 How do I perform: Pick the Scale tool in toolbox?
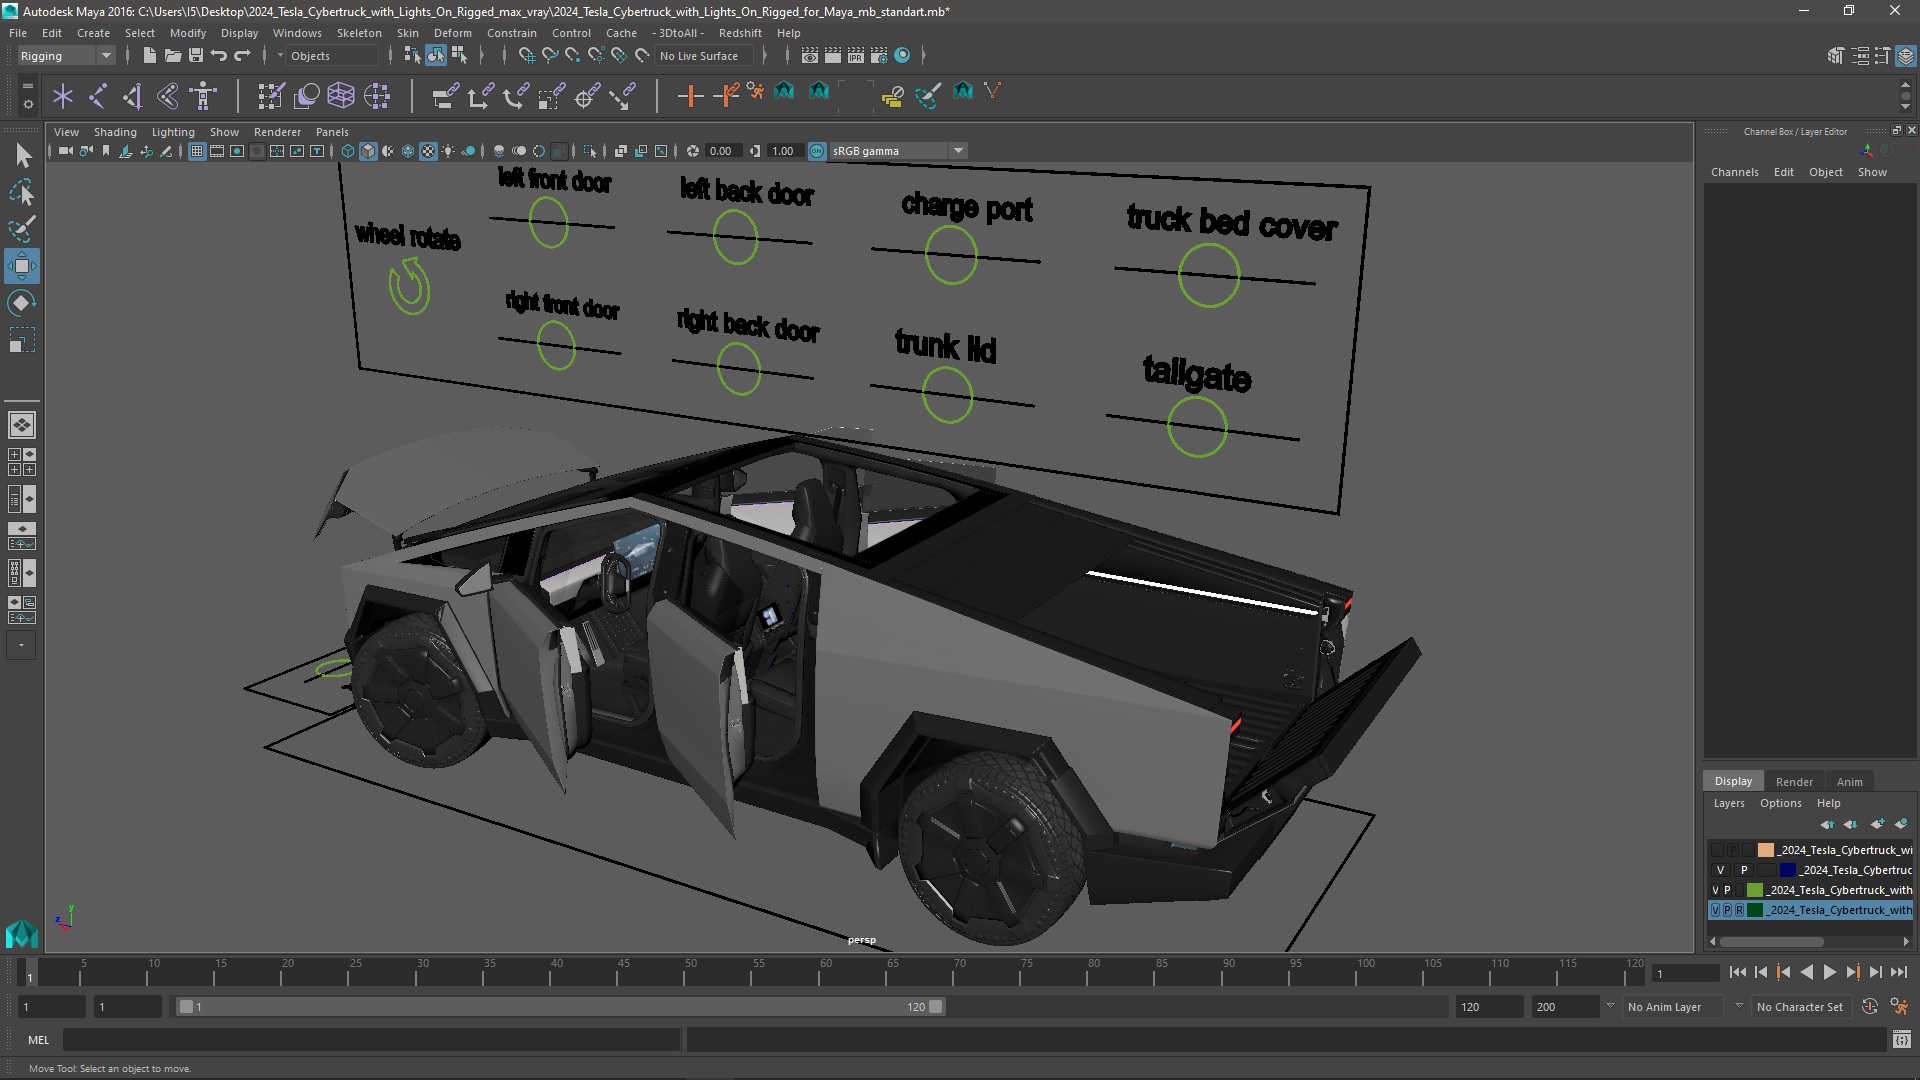(x=22, y=340)
